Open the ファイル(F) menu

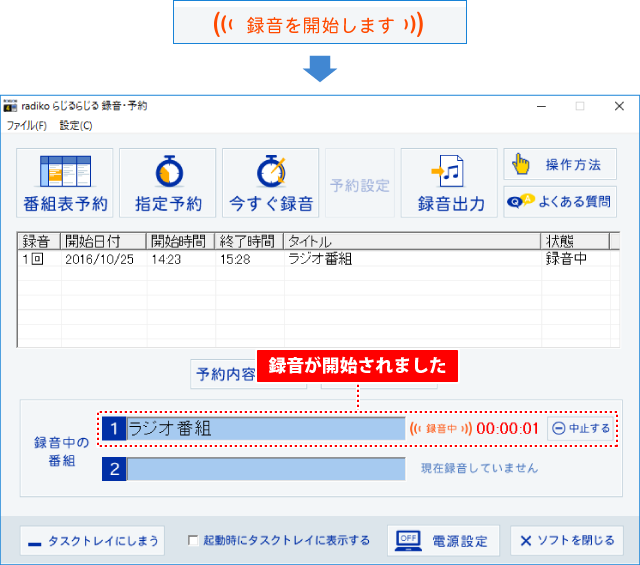(27, 125)
